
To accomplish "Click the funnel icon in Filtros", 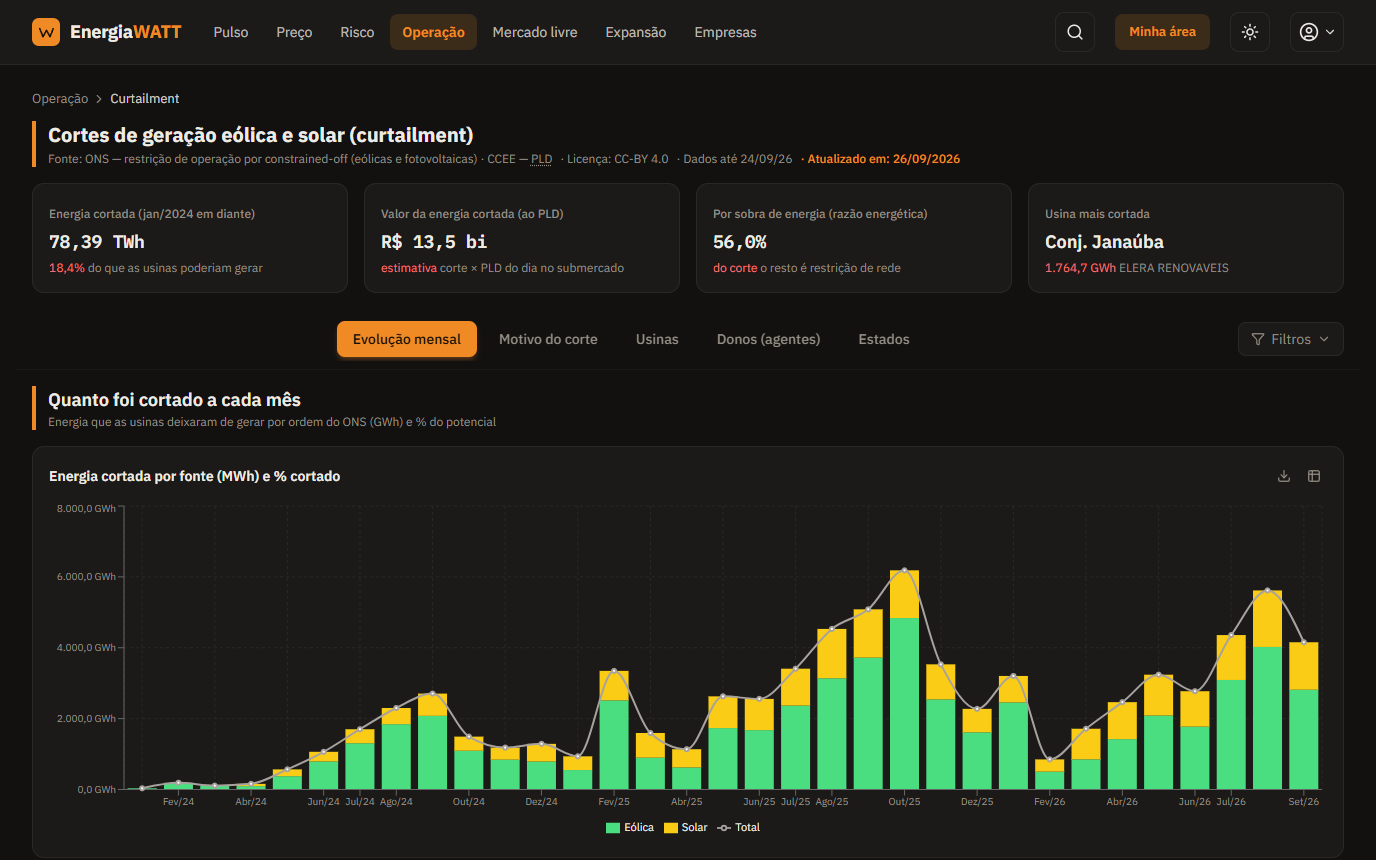I will point(1258,339).
